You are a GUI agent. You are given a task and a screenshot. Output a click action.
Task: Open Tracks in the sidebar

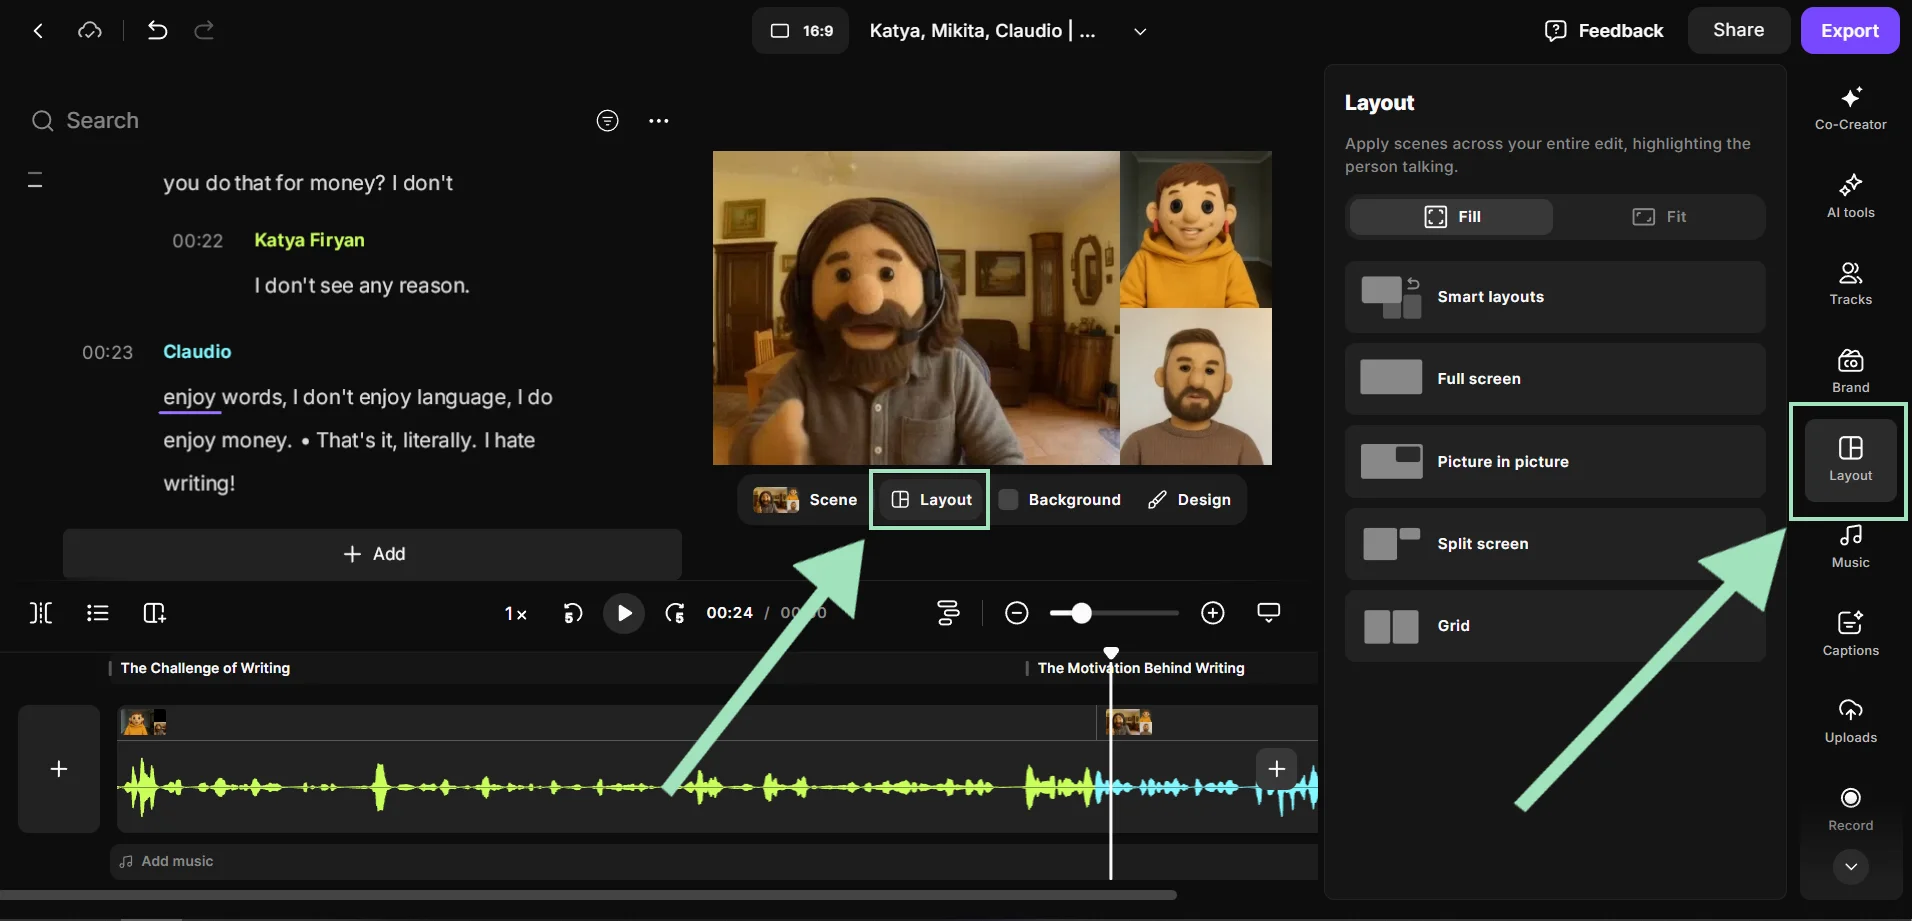click(1850, 283)
